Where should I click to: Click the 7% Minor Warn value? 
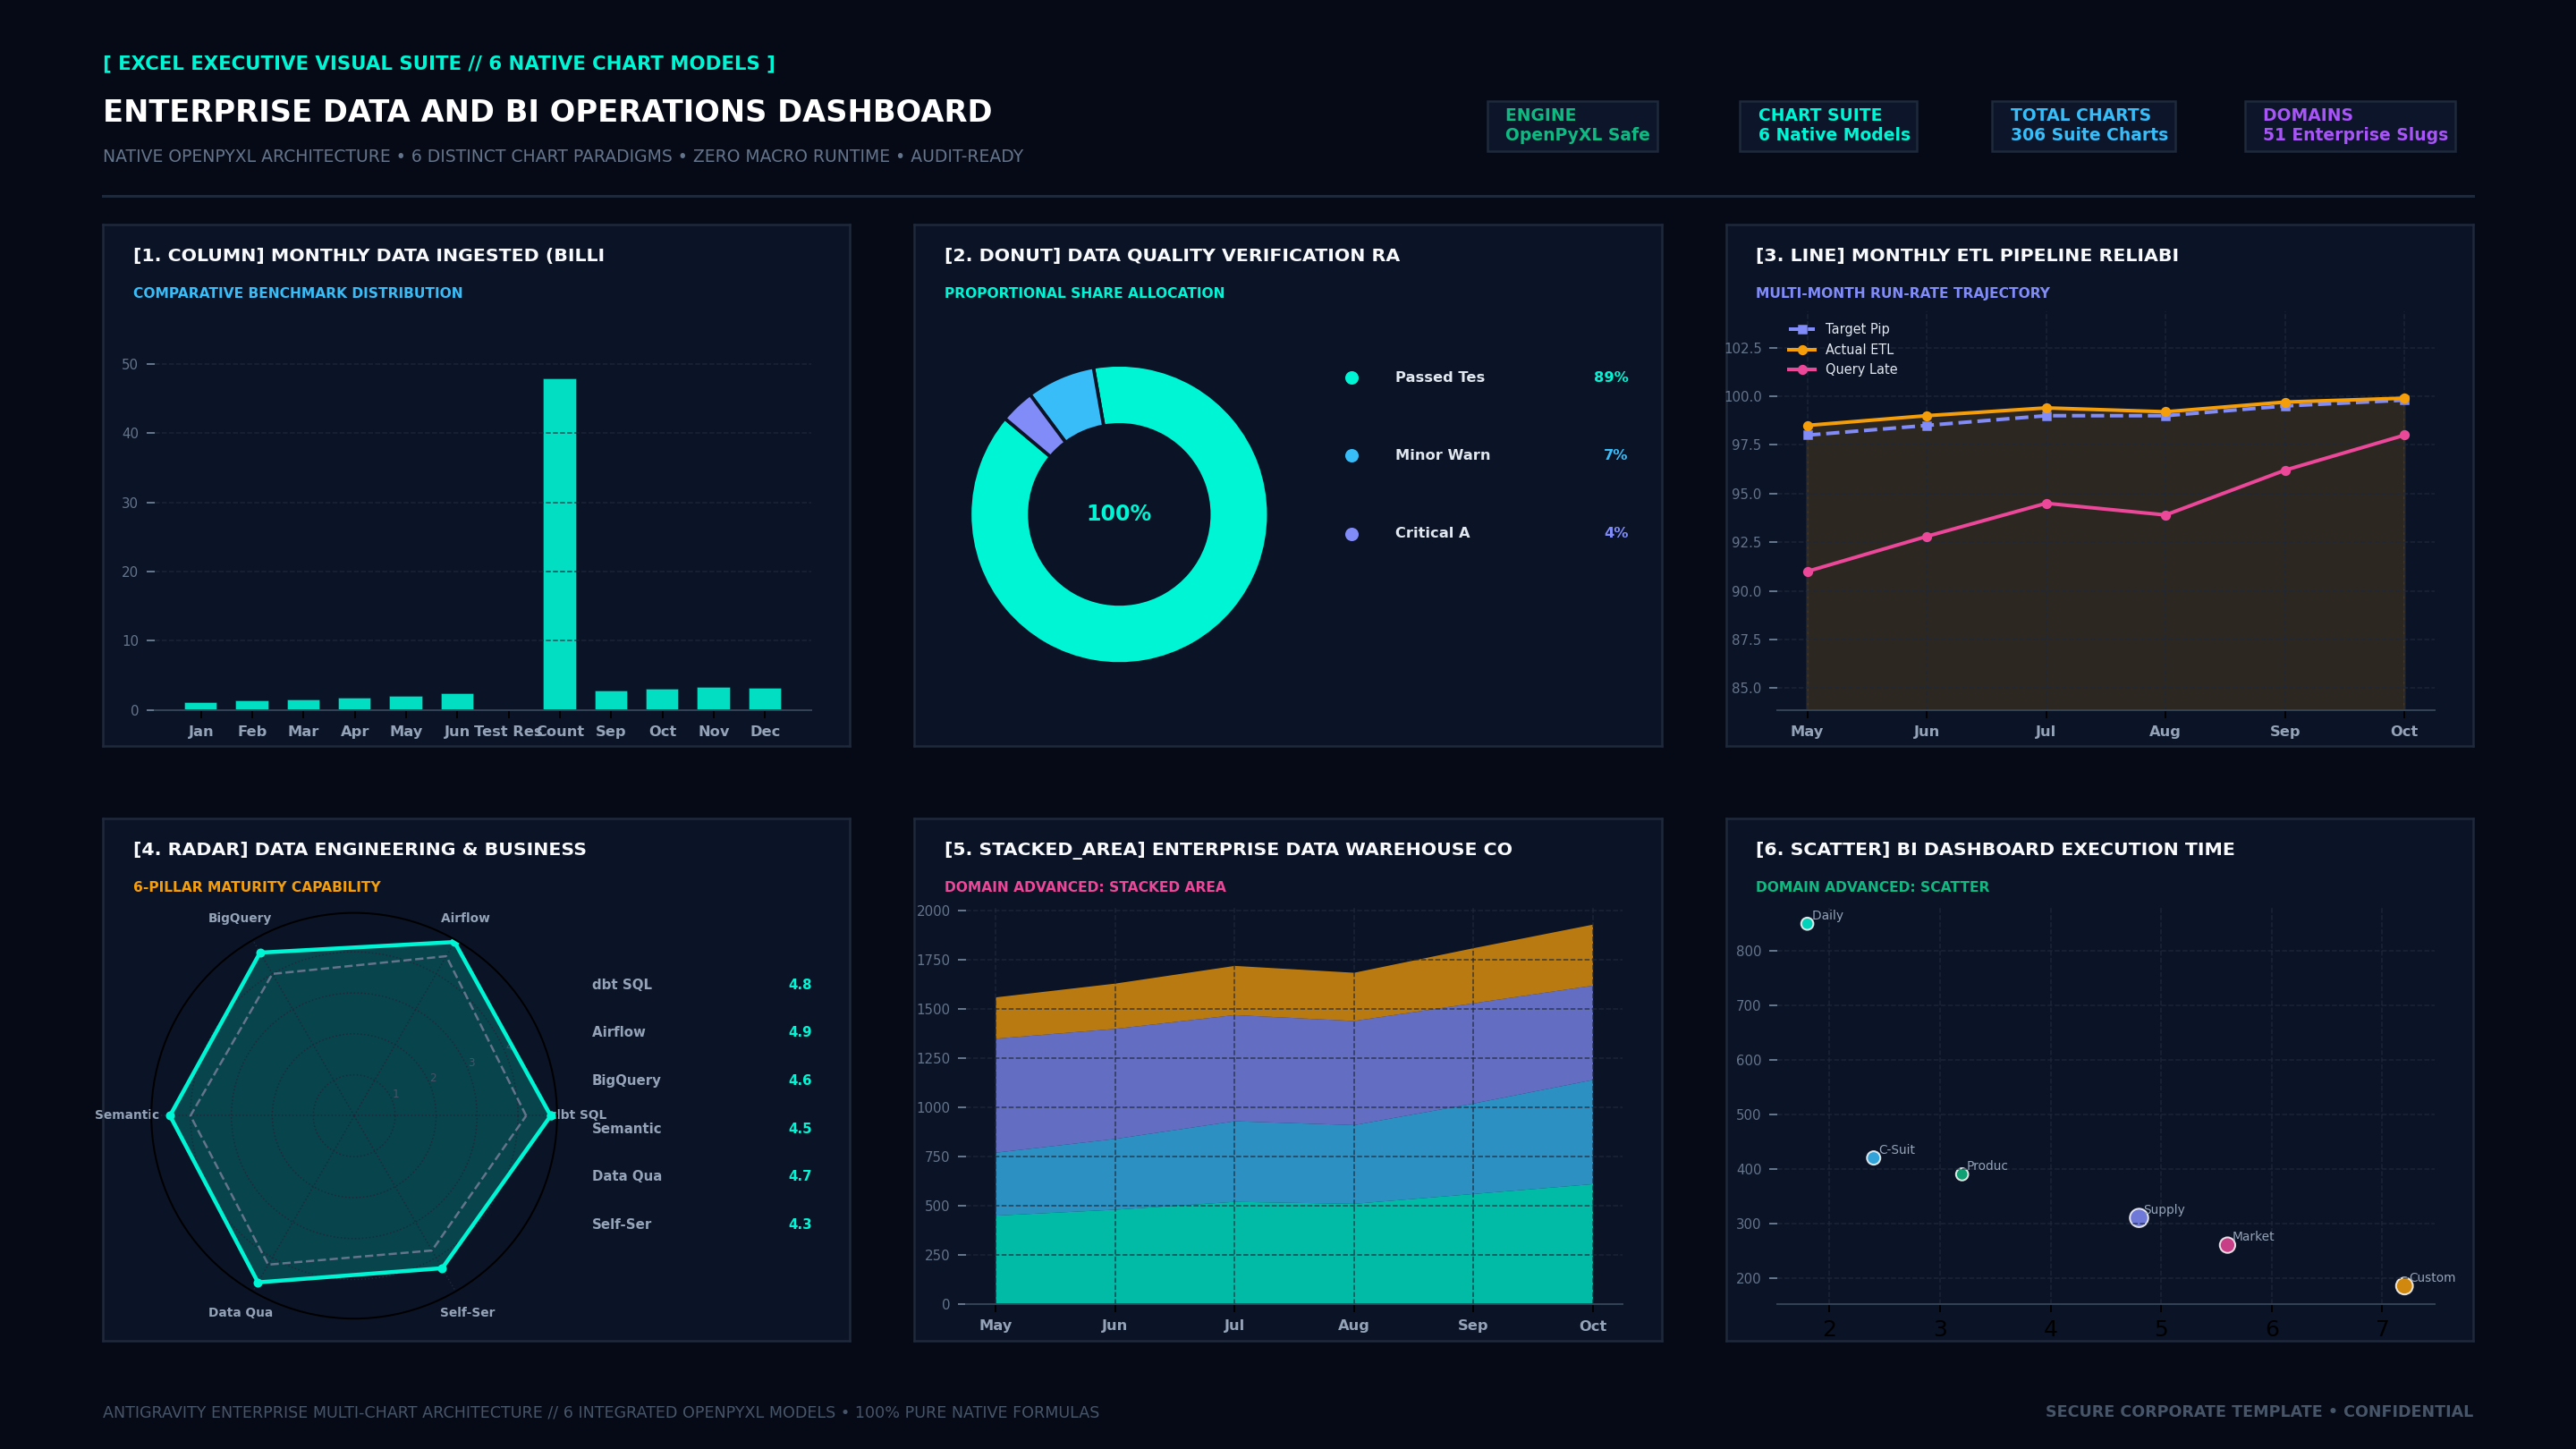[x=1616, y=455]
